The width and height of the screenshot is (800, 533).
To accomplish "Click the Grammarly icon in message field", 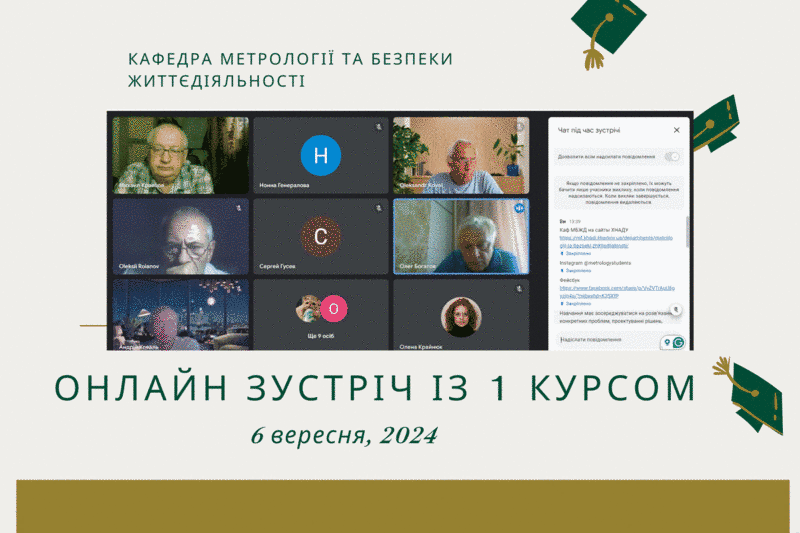I will 678,342.
